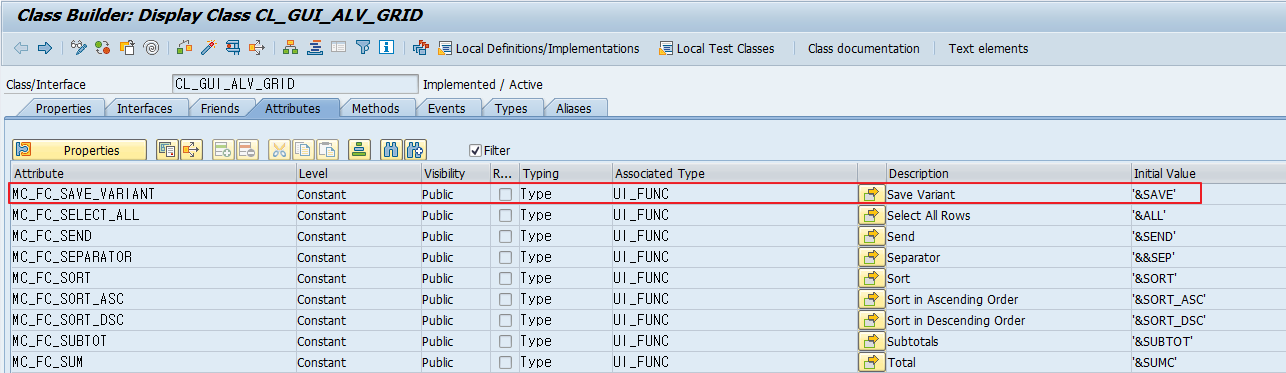The width and height of the screenshot is (1286, 373).
Task: Click the 'Sort in Ascending Order' description cell
Action: point(1008,299)
